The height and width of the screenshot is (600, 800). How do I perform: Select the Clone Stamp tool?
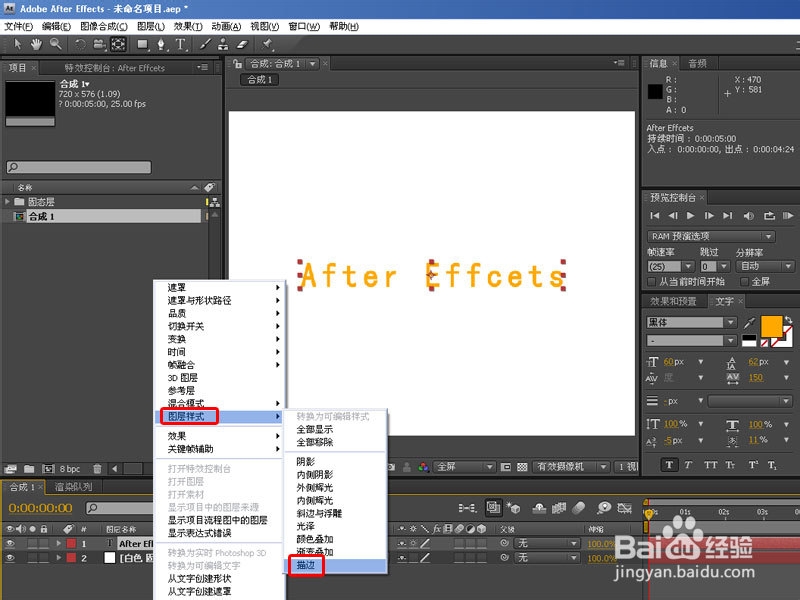pos(223,44)
